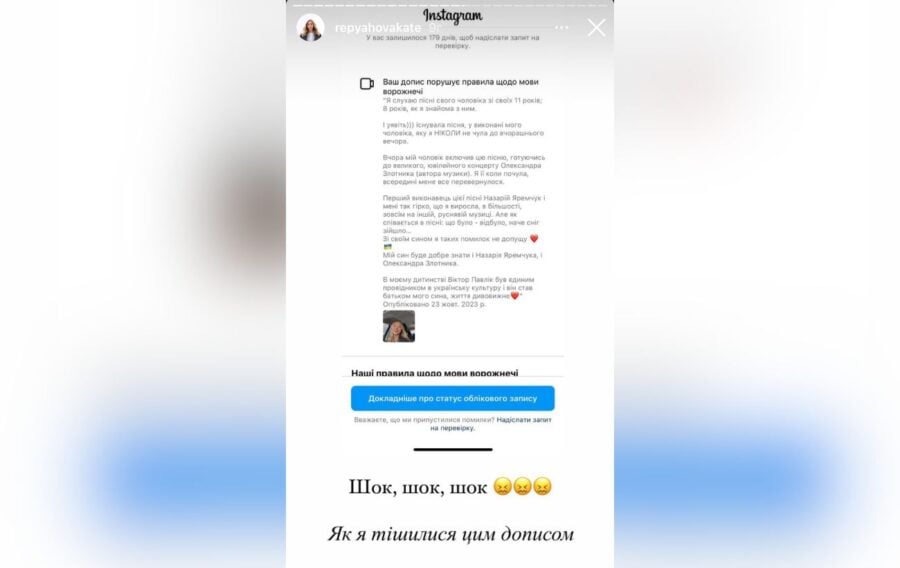Click the red heart emoji after 'не допущу'
900x568 pixels.
pyautogui.click(x=534, y=239)
